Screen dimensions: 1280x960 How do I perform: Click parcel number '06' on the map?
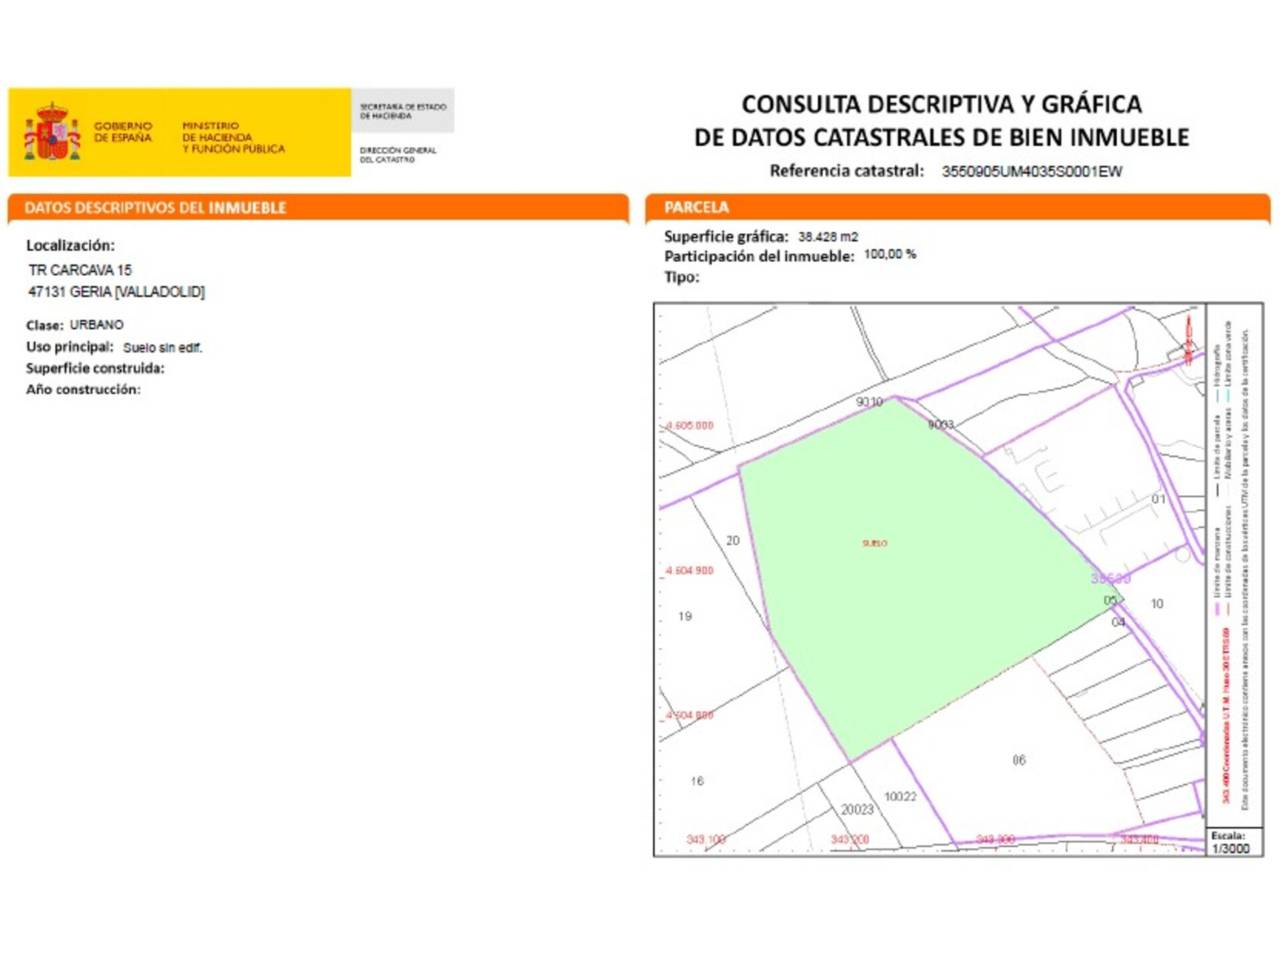pos(1019,760)
